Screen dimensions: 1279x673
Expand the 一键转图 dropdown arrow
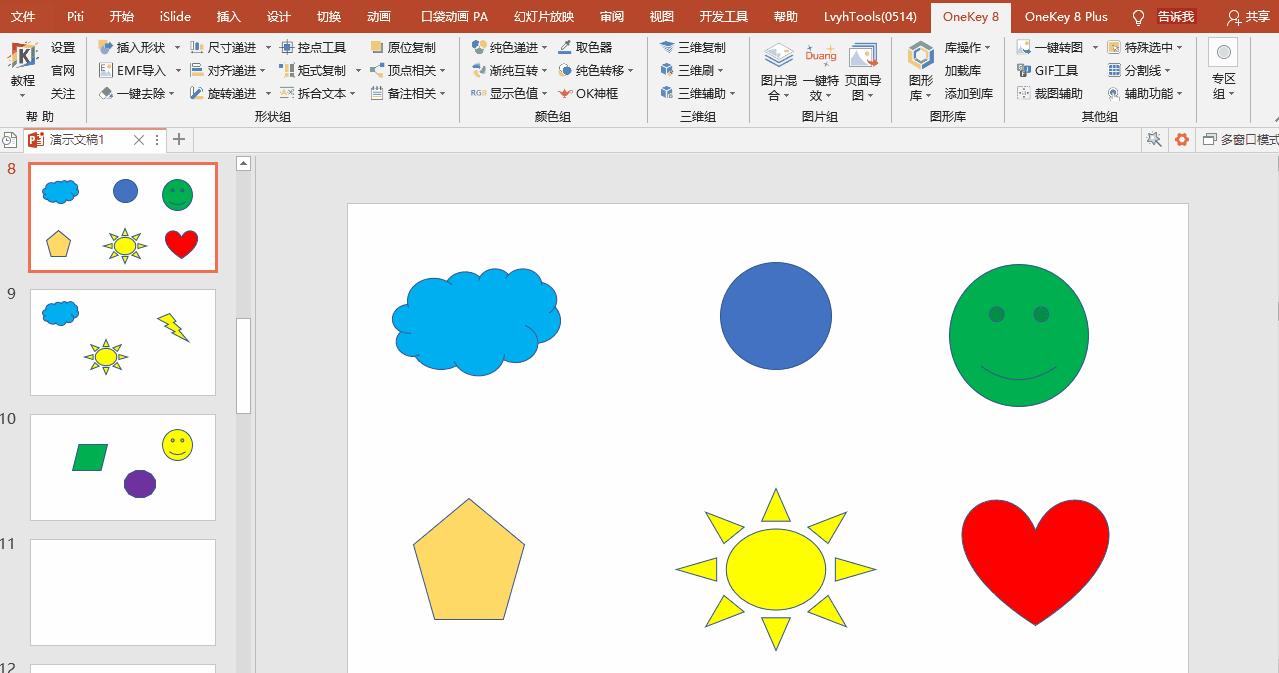tap(1095, 47)
